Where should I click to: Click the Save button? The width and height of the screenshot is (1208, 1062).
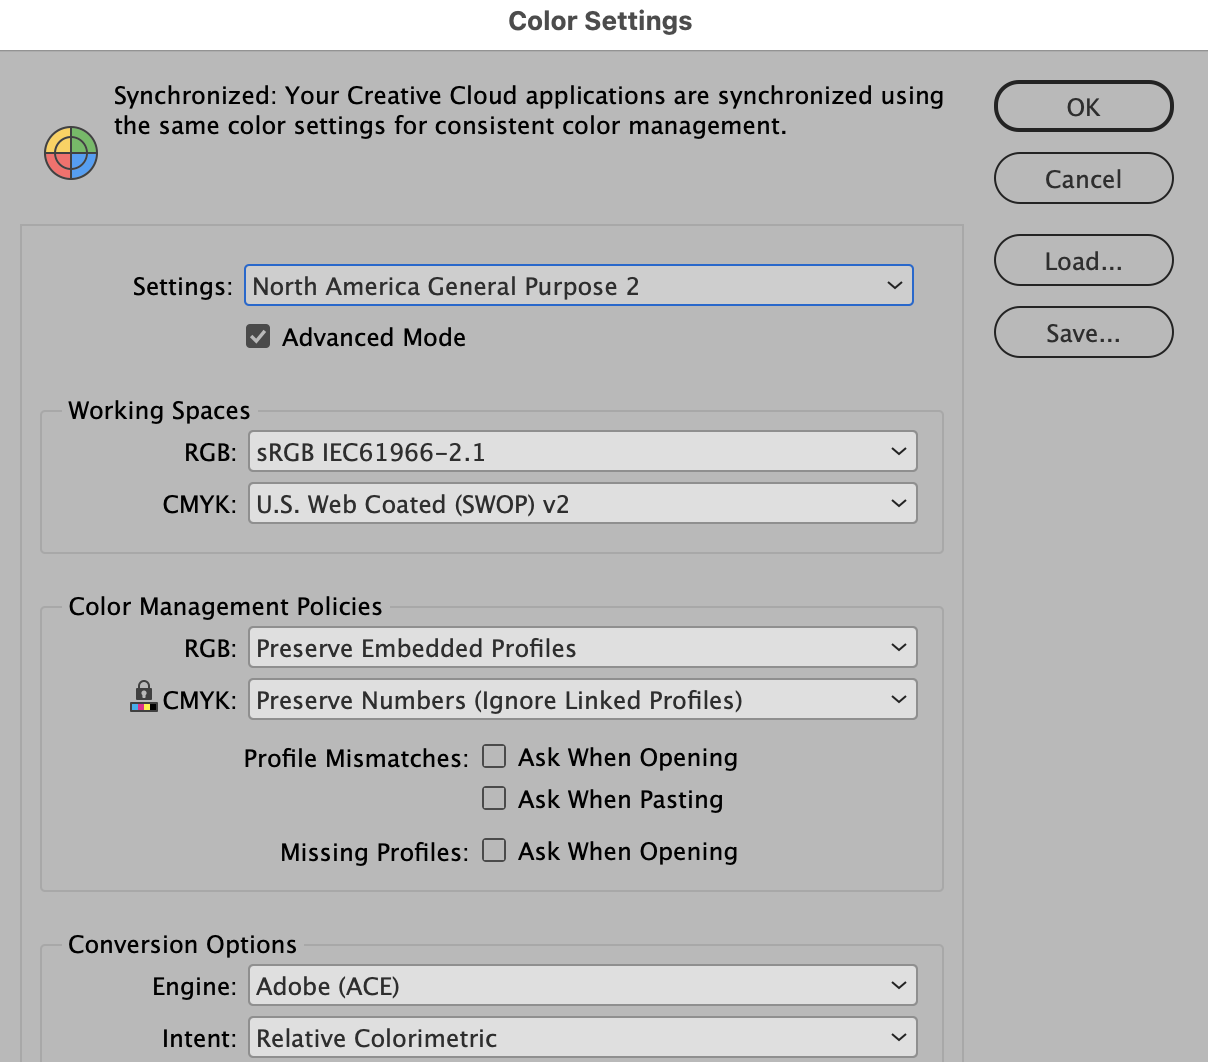[x=1083, y=332]
